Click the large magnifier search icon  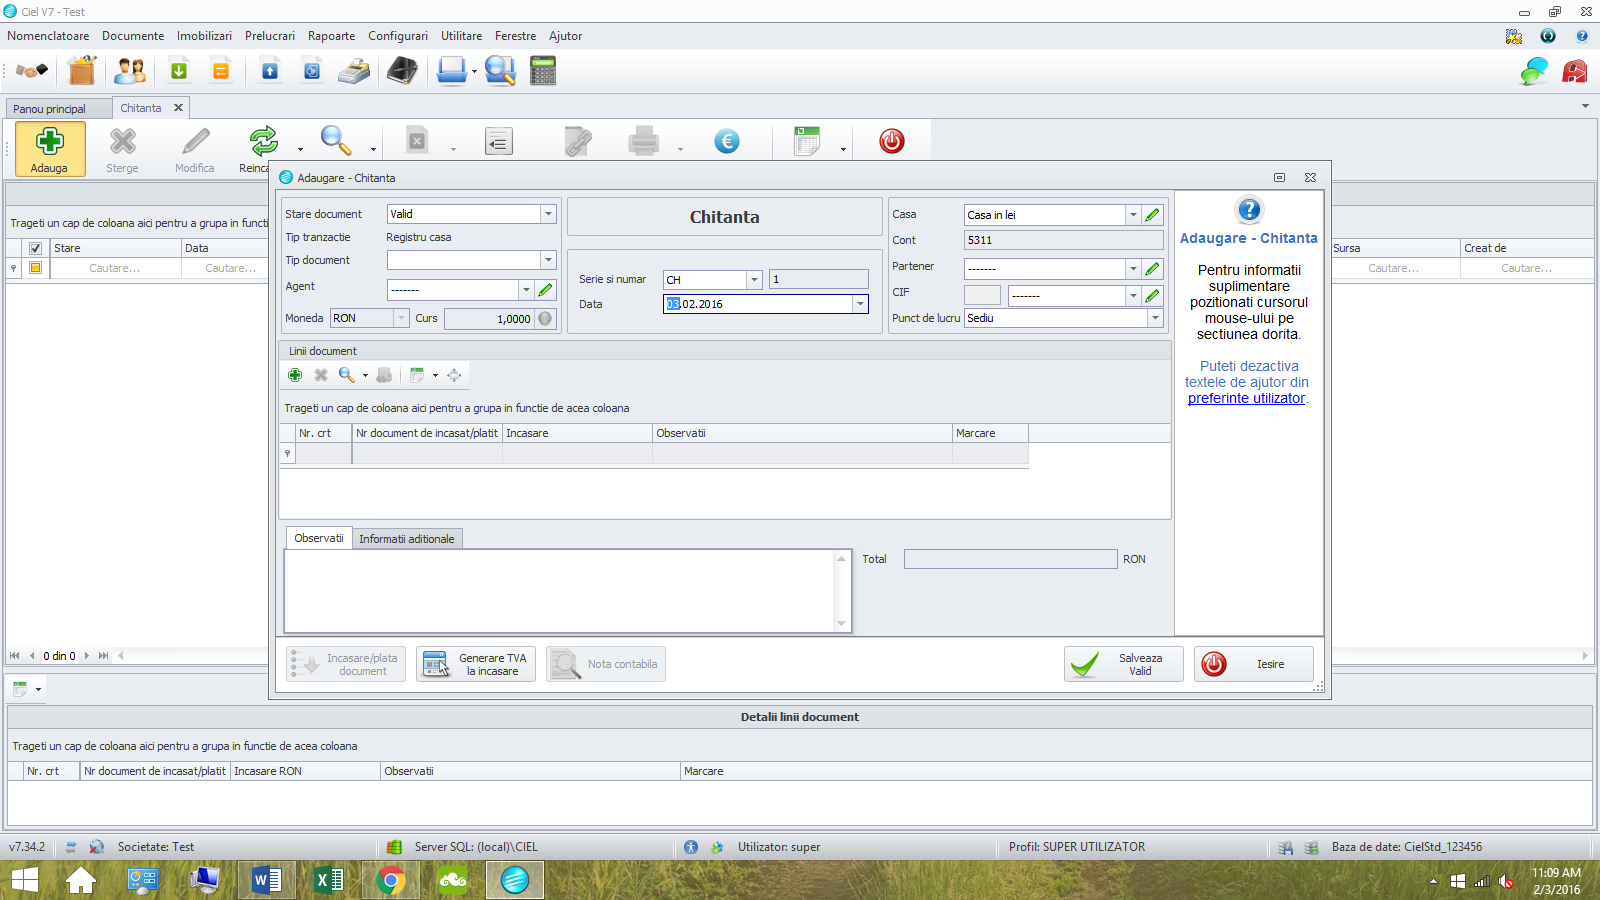point(336,141)
